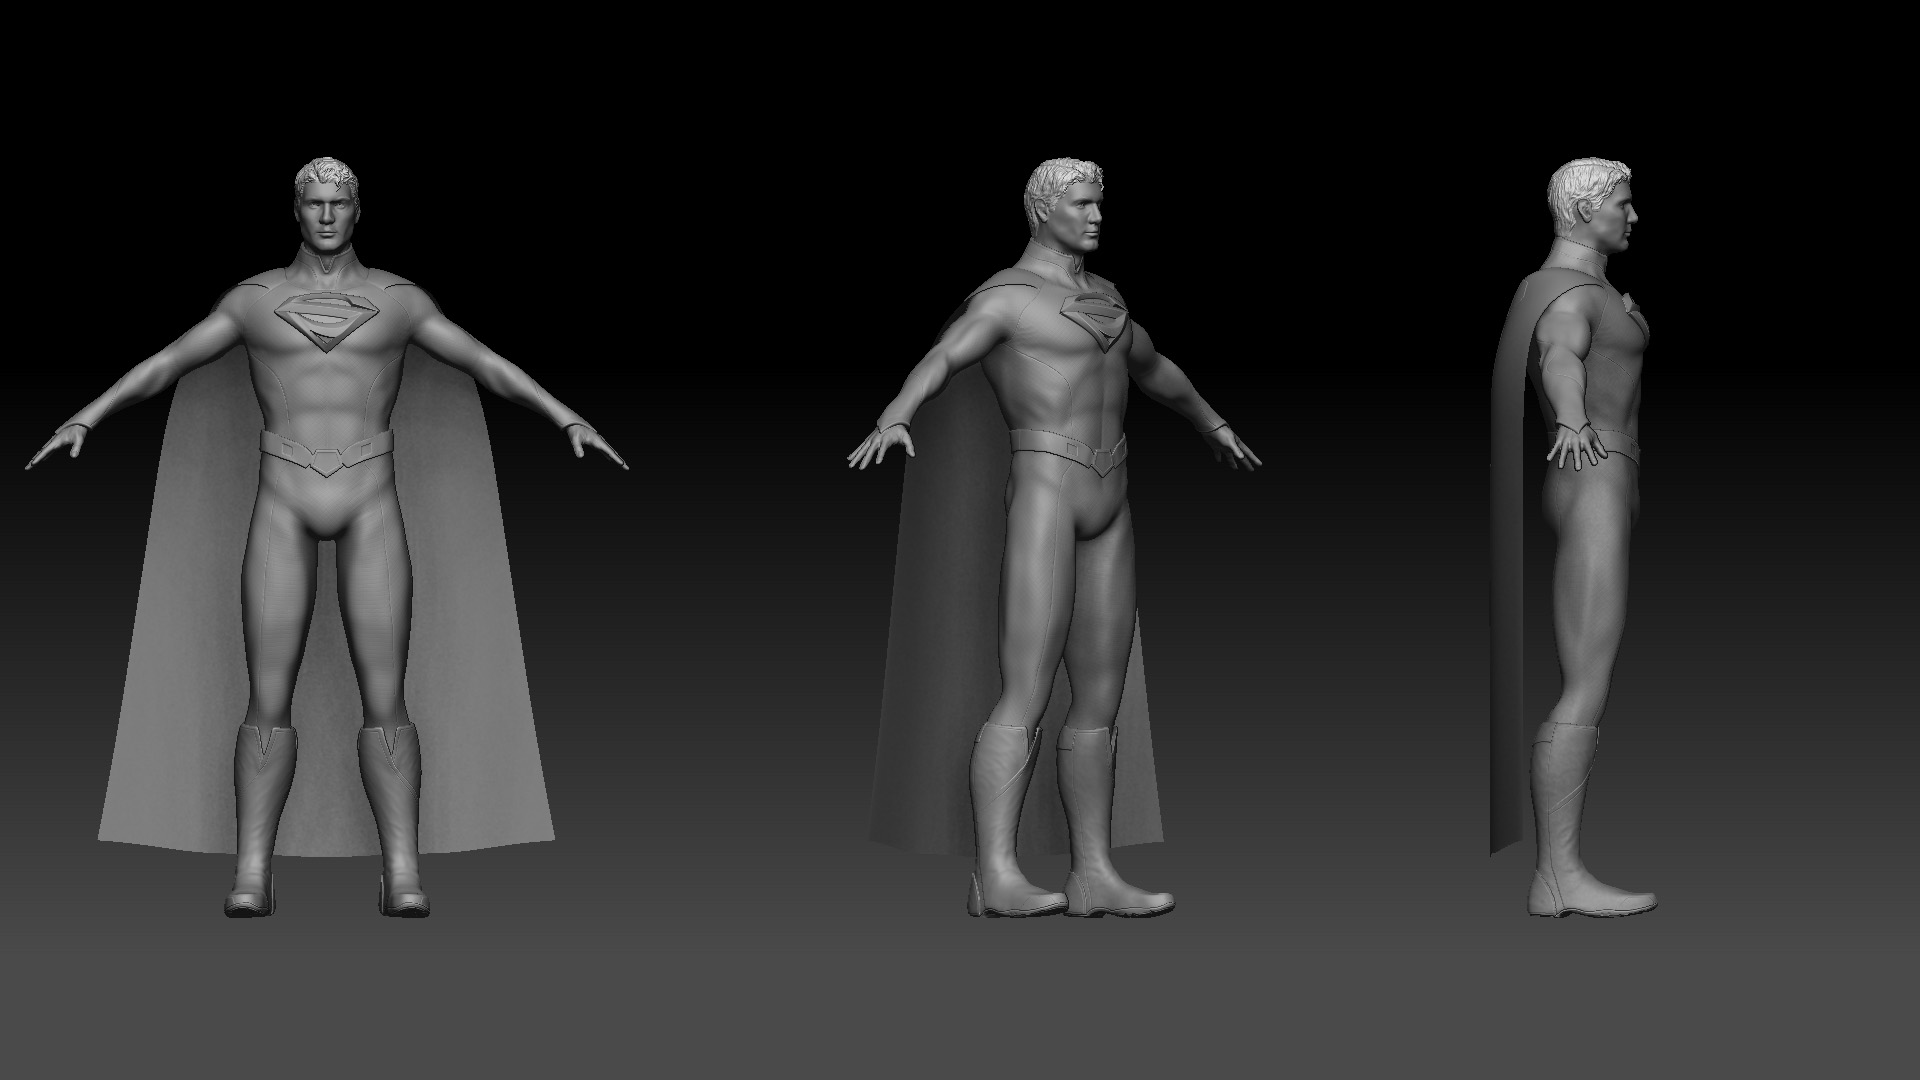The height and width of the screenshot is (1080, 1920).
Task: Select the three-quarter view character model
Action: 1055,537
